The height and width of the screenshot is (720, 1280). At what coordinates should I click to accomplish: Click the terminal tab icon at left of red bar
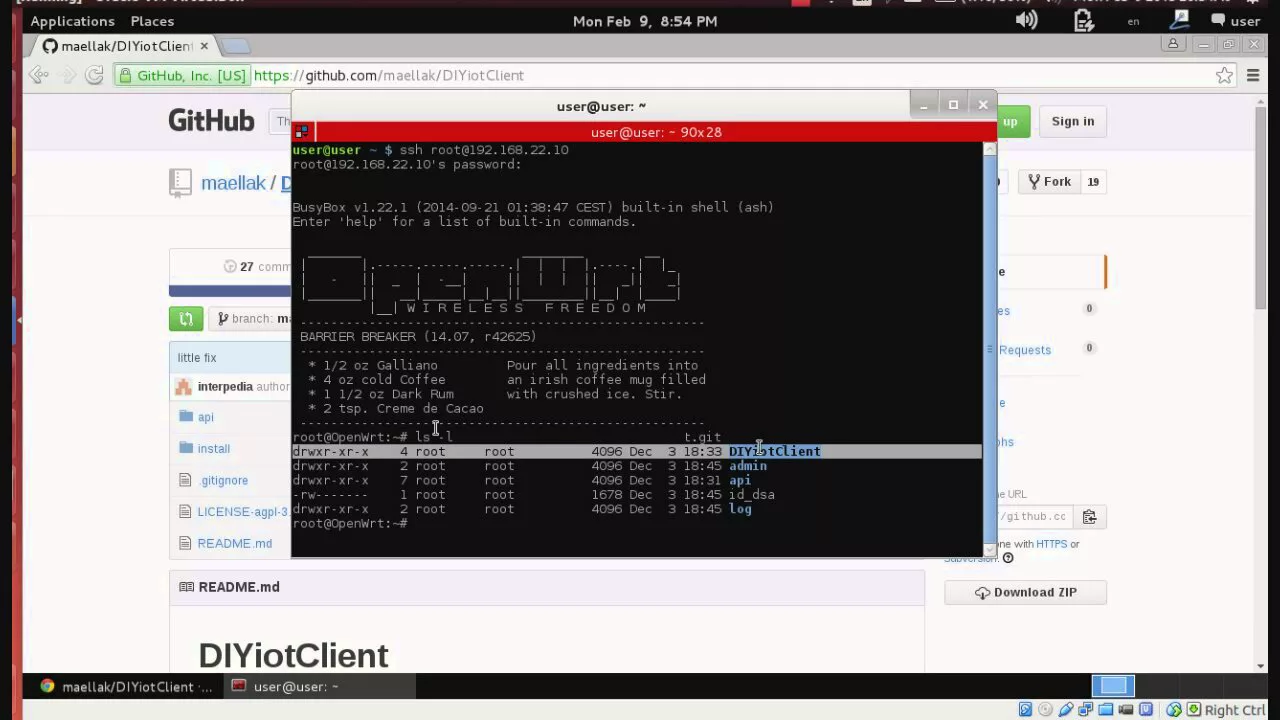point(301,132)
